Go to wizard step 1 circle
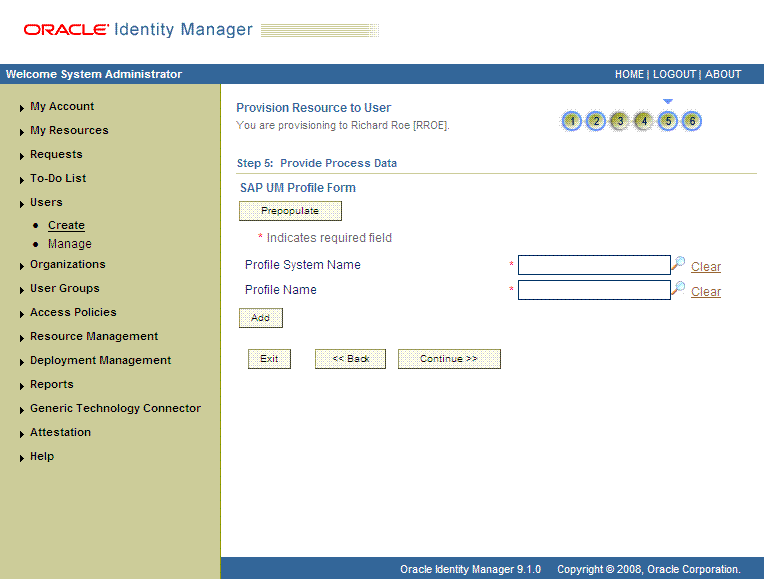This screenshot has width=764, height=579. [x=572, y=121]
